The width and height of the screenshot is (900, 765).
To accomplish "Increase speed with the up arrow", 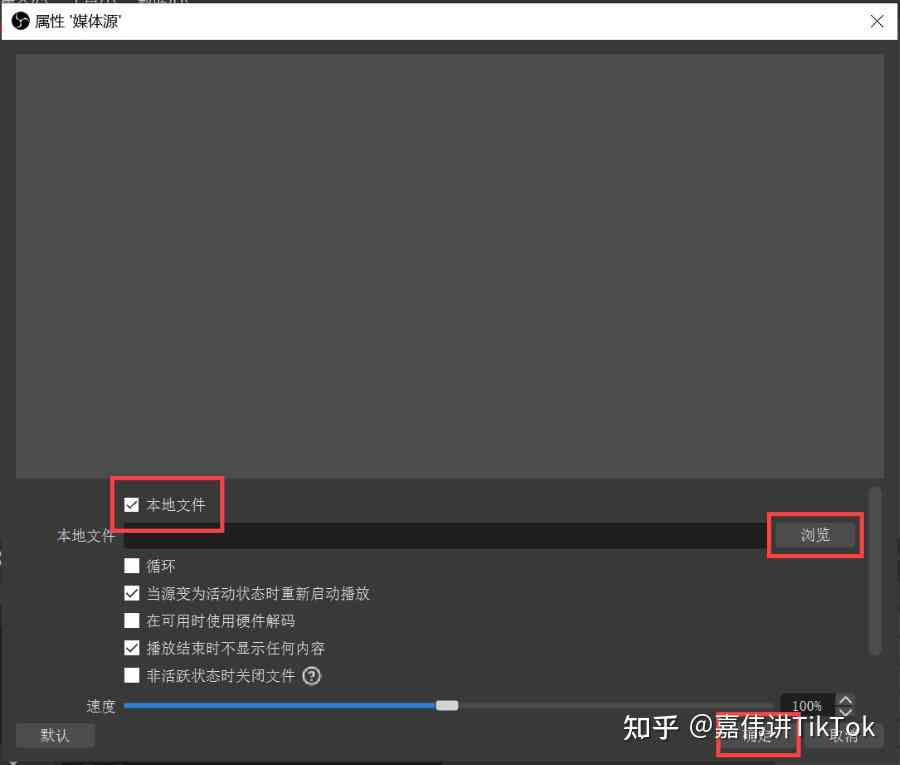I will coord(845,700).
